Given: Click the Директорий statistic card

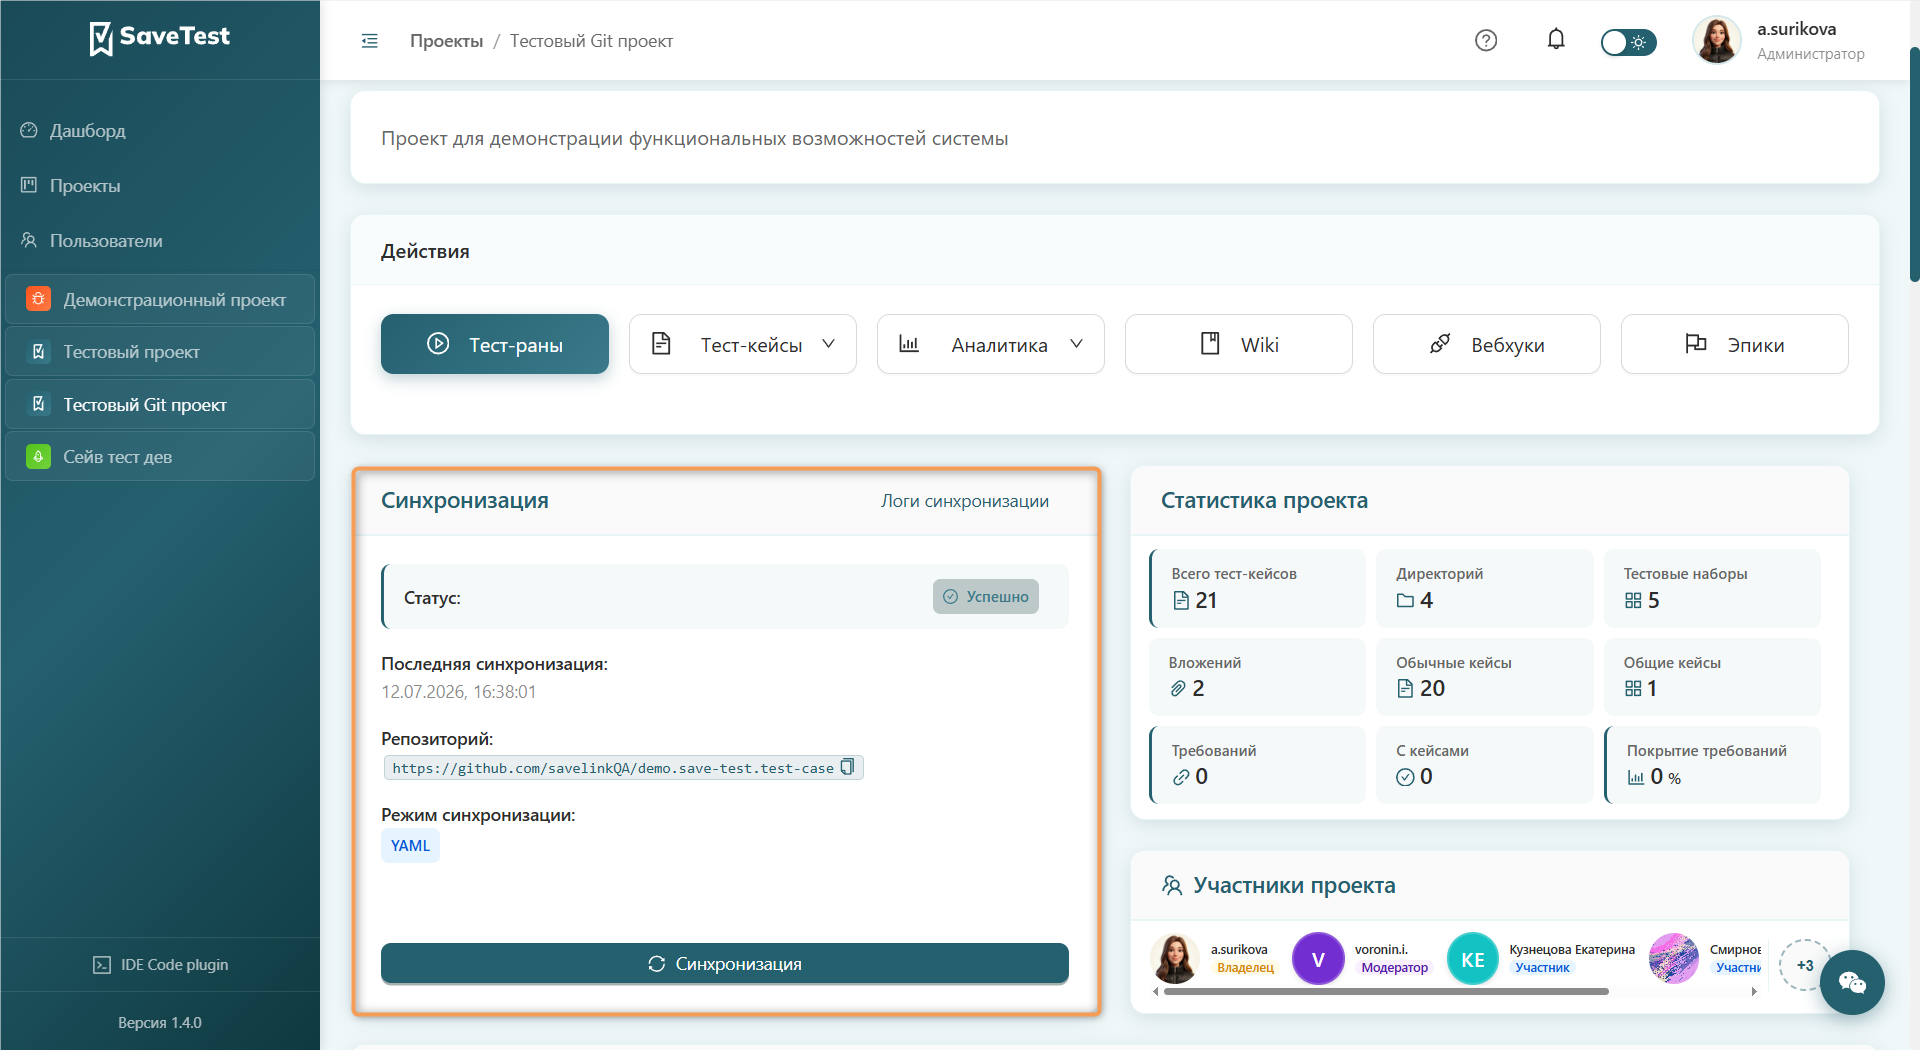Looking at the screenshot, I should [1484, 588].
